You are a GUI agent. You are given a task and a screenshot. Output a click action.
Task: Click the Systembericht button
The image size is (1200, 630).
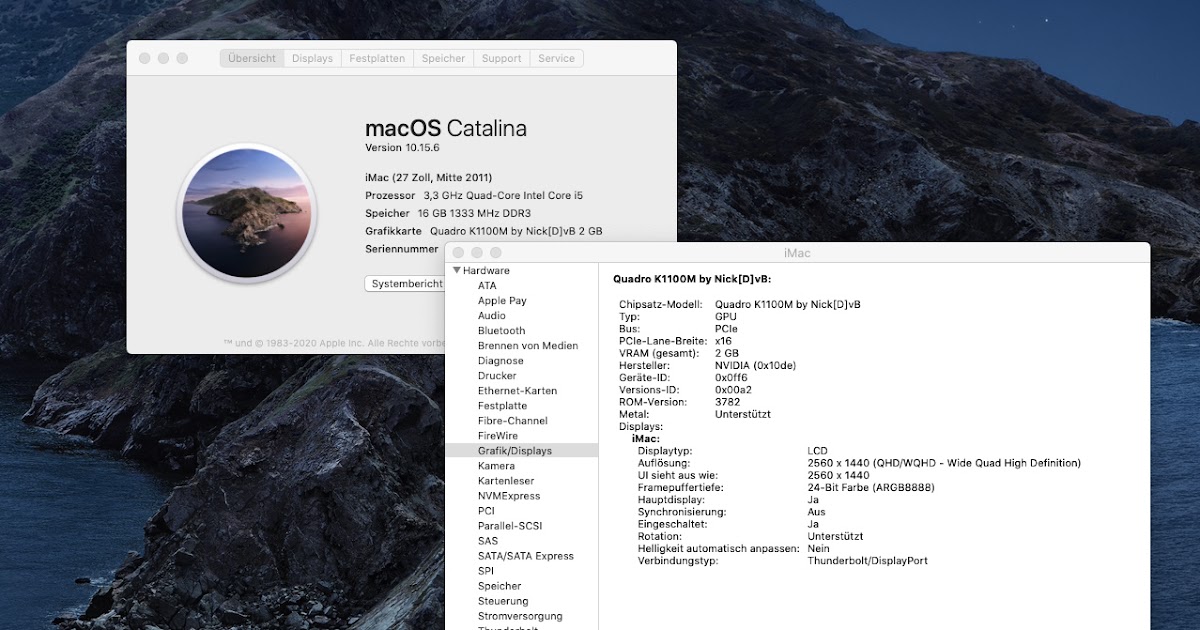(407, 283)
